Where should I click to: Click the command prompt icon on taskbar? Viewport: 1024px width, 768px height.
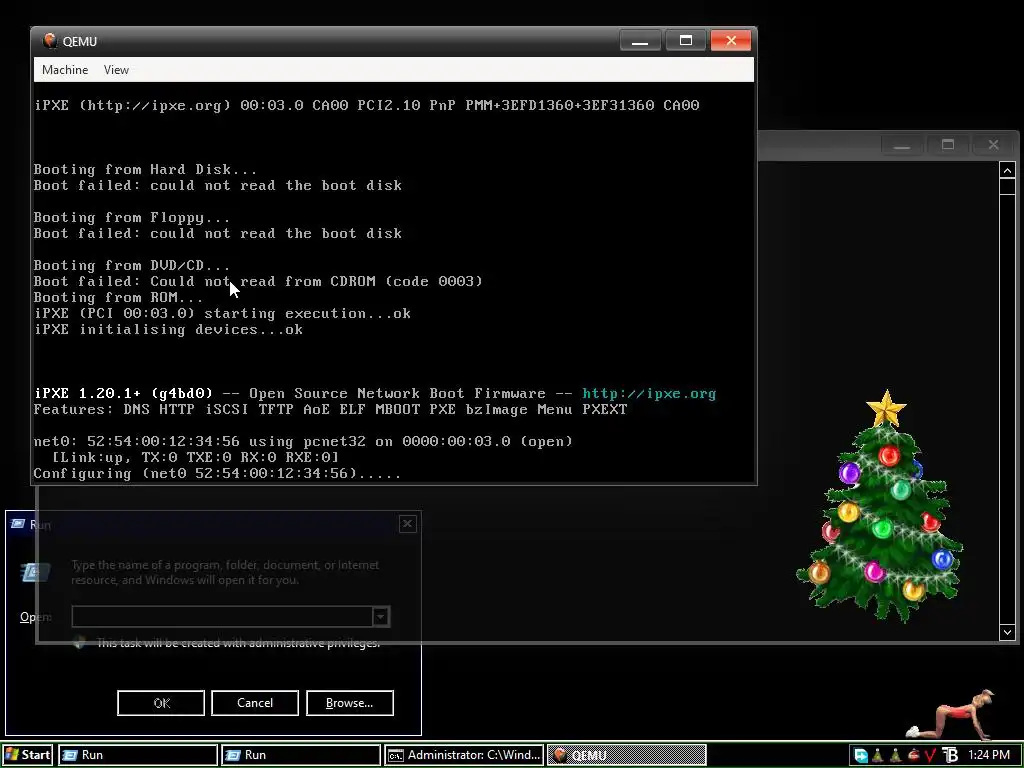[396, 756]
